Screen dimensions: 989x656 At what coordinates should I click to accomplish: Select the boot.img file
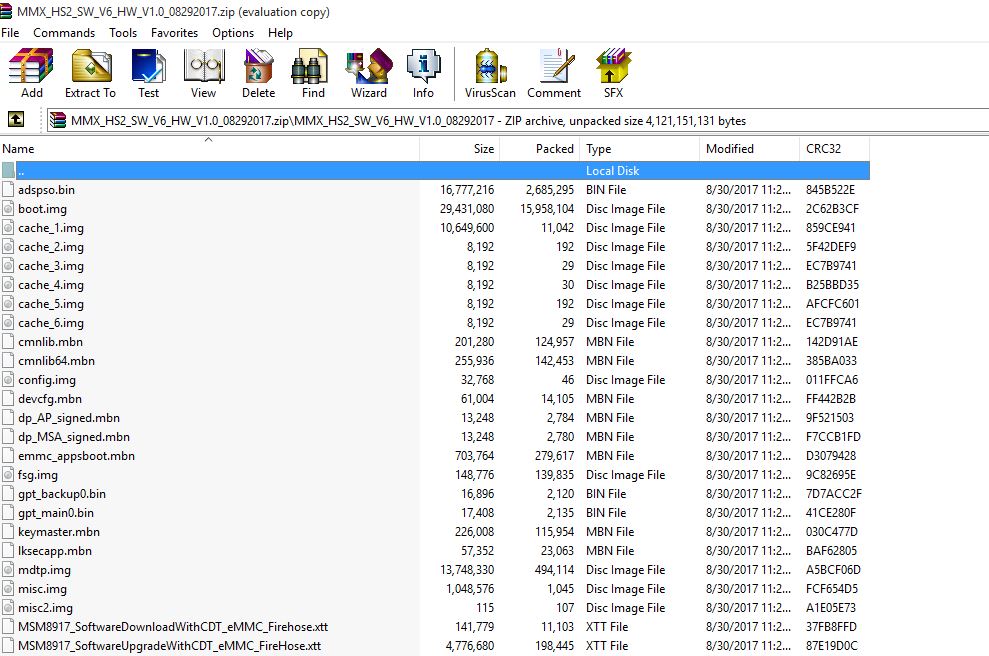click(42, 208)
